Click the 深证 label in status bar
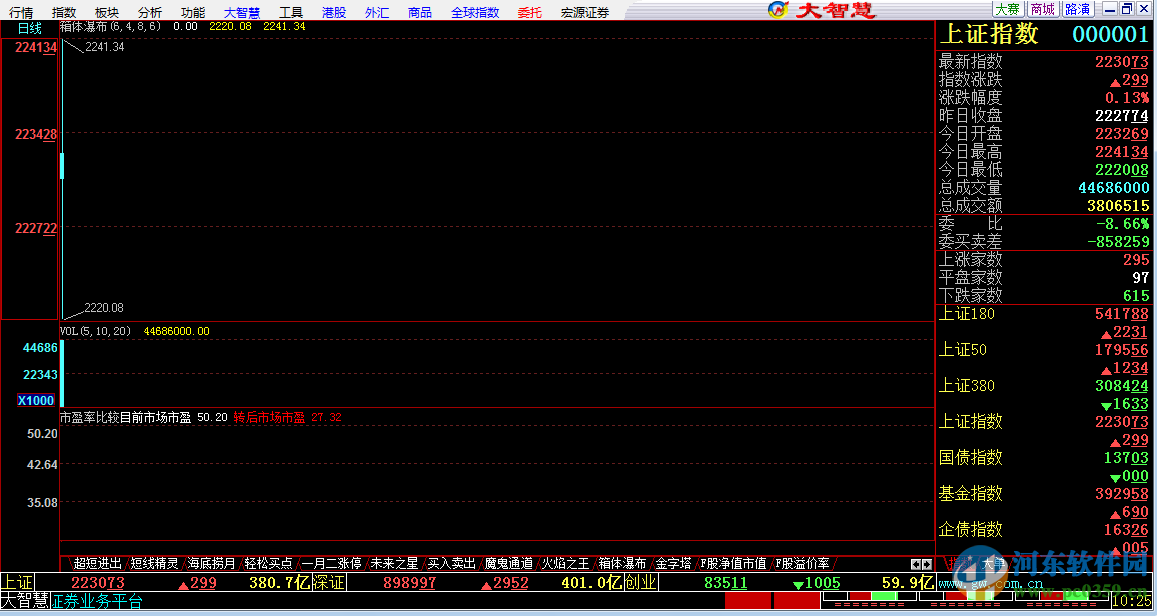This screenshot has width=1157, height=616. coord(329,582)
